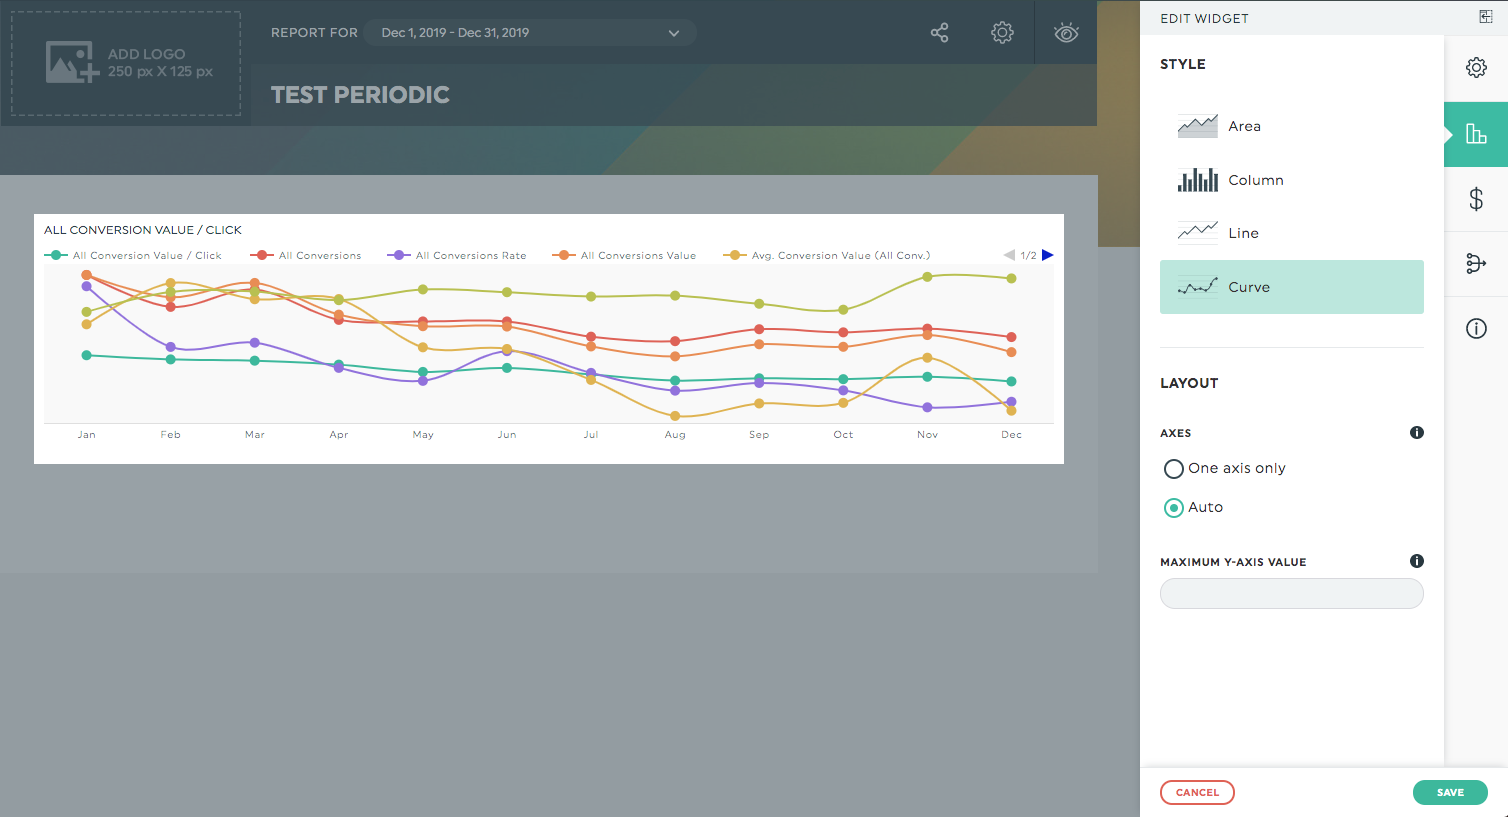Open the share options icon
Screen dimensions: 1508x817
click(x=939, y=32)
